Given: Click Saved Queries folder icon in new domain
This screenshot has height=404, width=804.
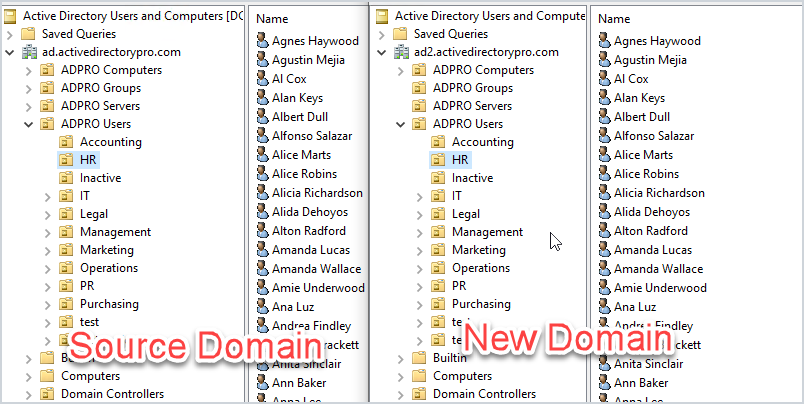Looking at the screenshot, I should (400, 34).
